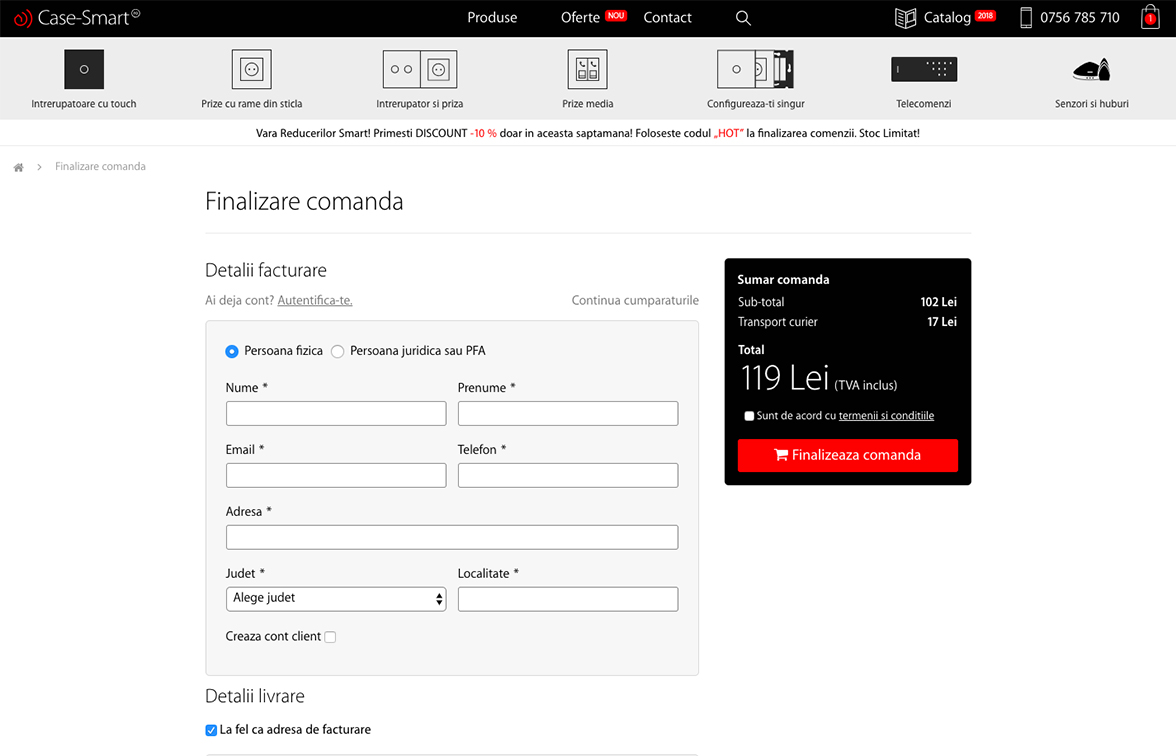Accept the termenii si conditiile checkbox
1176x756 pixels.
pyautogui.click(x=749, y=416)
